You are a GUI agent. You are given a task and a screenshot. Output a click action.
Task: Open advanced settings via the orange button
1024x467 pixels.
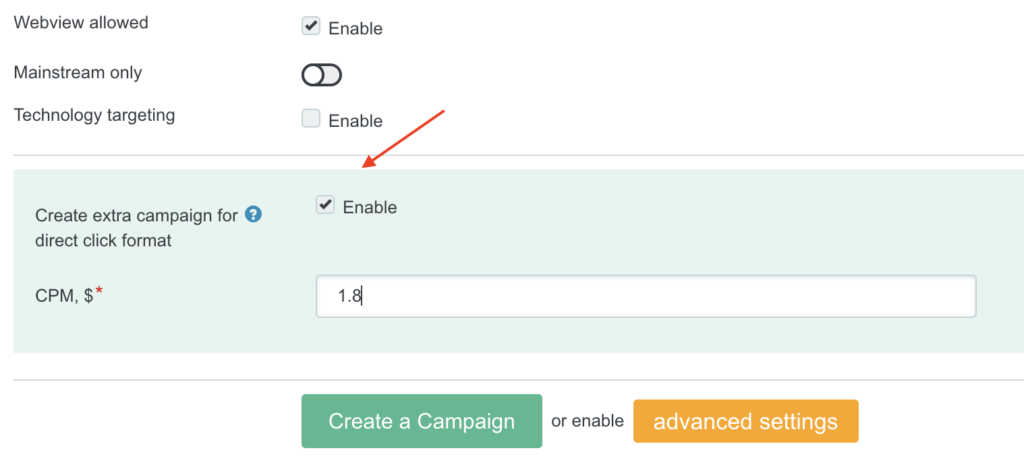pos(745,421)
